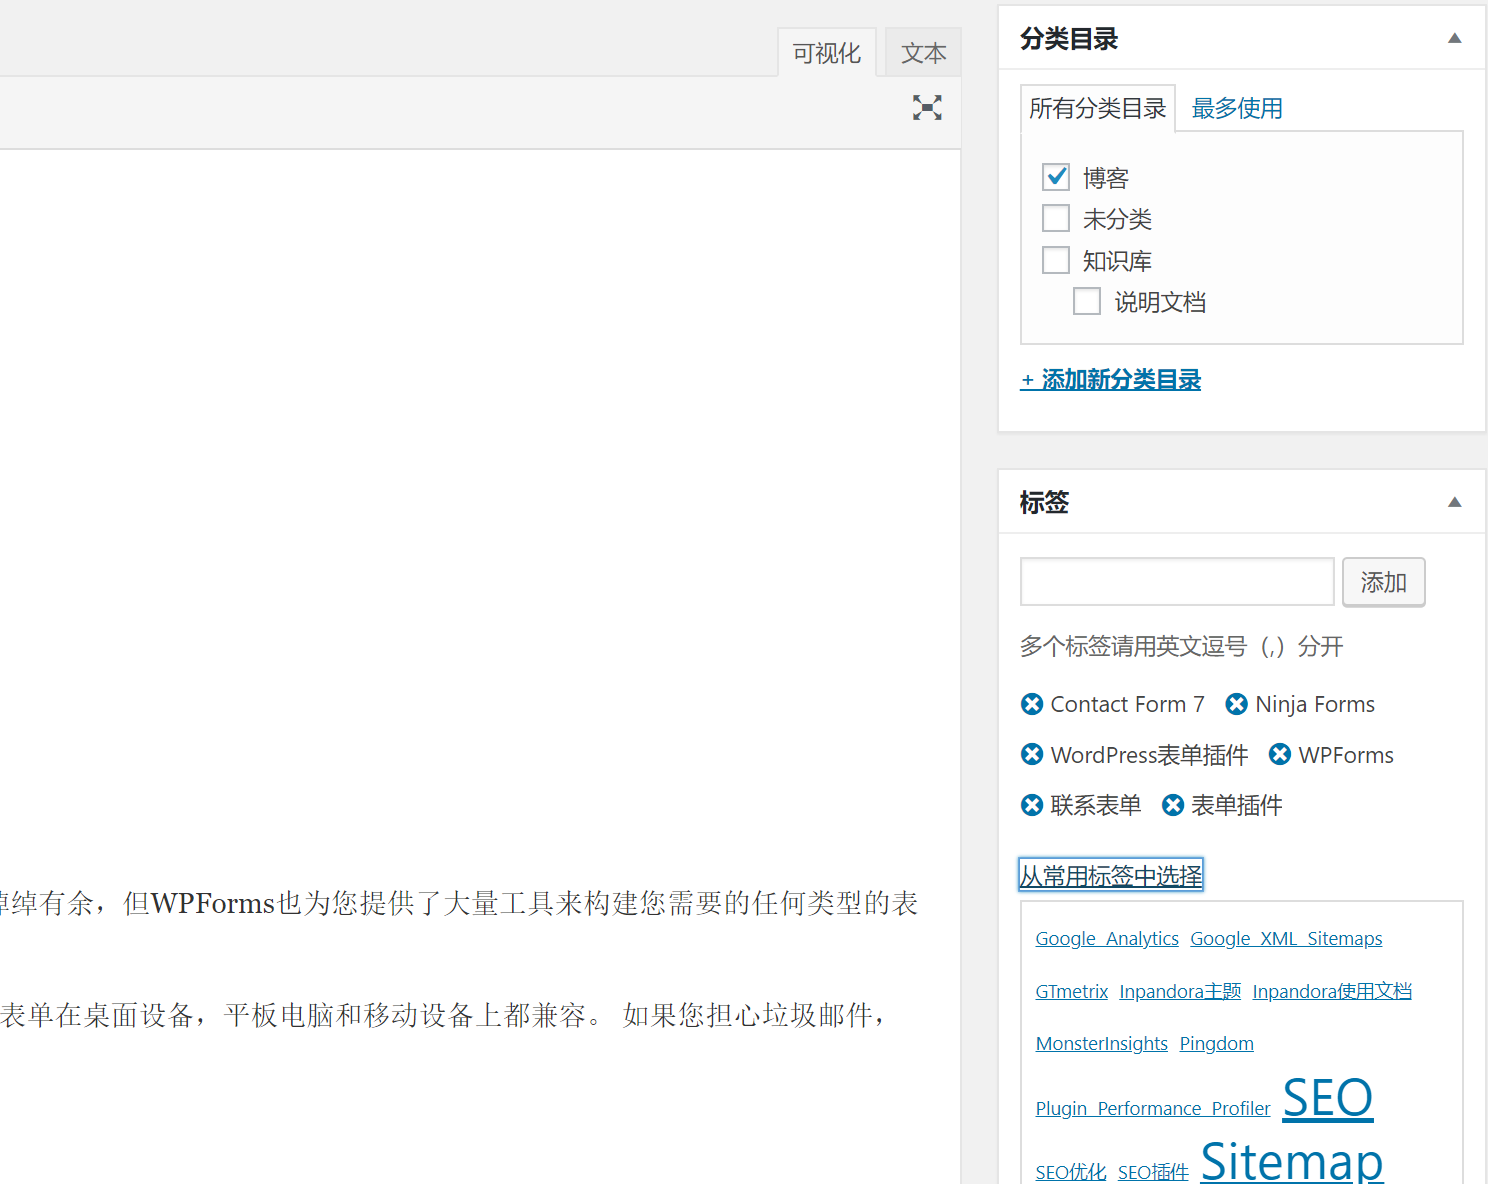Uncheck the 博客 category

[1055, 176]
